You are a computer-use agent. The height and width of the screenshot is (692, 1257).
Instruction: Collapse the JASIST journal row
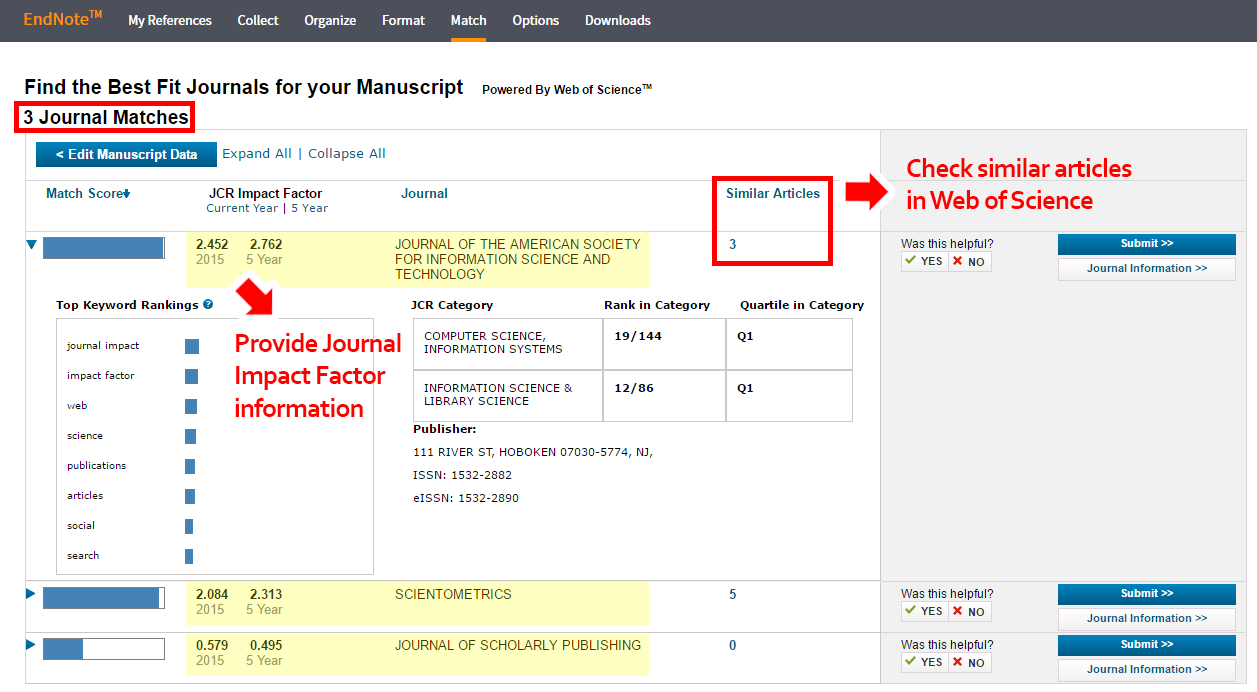tap(32, 245)
